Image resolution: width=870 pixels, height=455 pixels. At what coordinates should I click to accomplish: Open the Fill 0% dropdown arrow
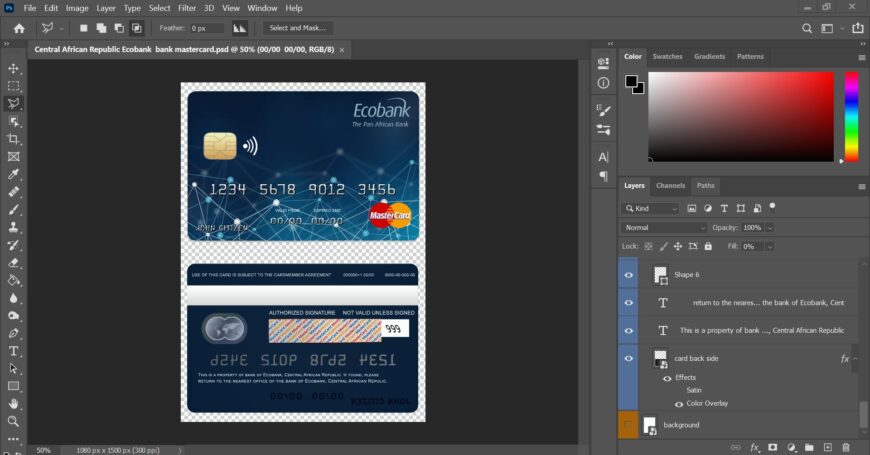coord(770,246)
